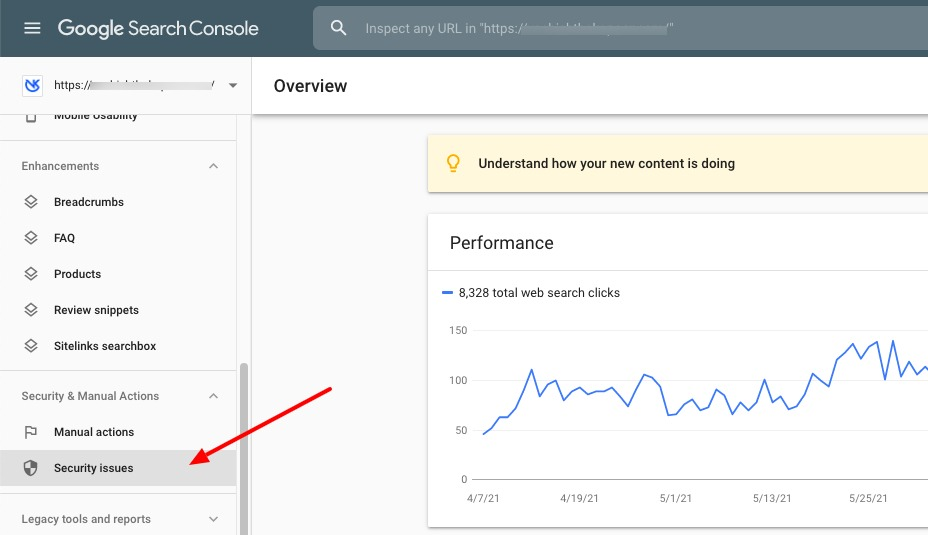Collapse the Enhancements section

[x=214, y=166]
